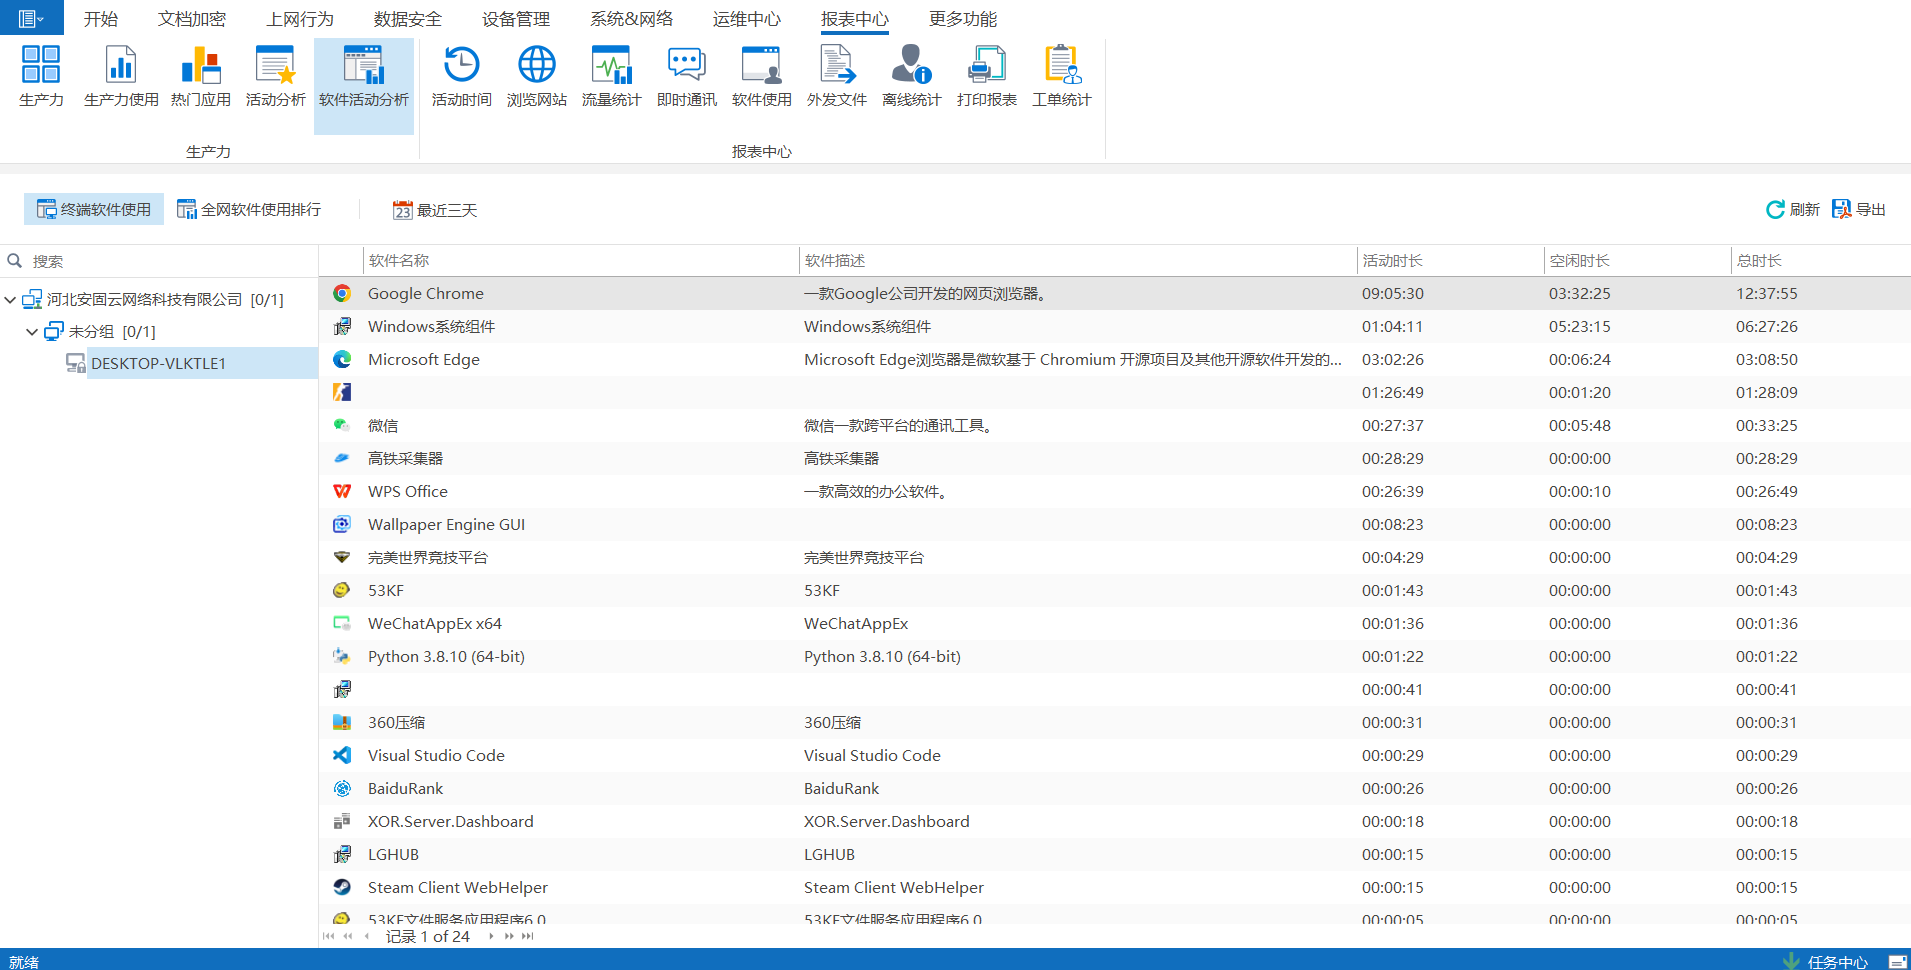The image size is (1911, 970).
Task: Switch to the 数据安全 ribbon tab
Action: pos(407,19)
